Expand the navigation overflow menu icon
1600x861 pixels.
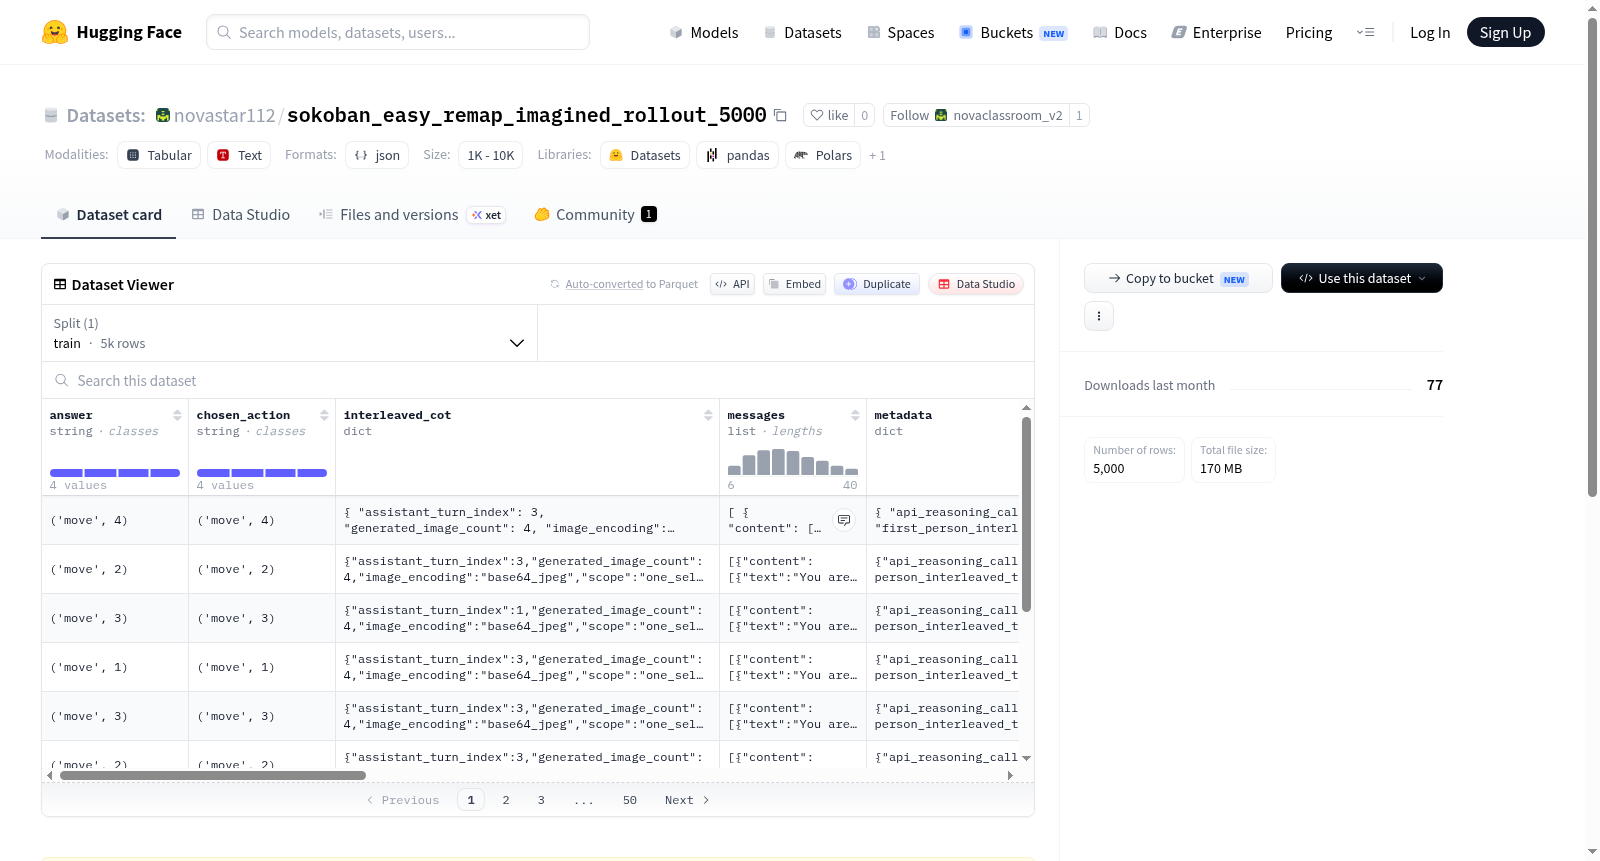click(1365, 33)
